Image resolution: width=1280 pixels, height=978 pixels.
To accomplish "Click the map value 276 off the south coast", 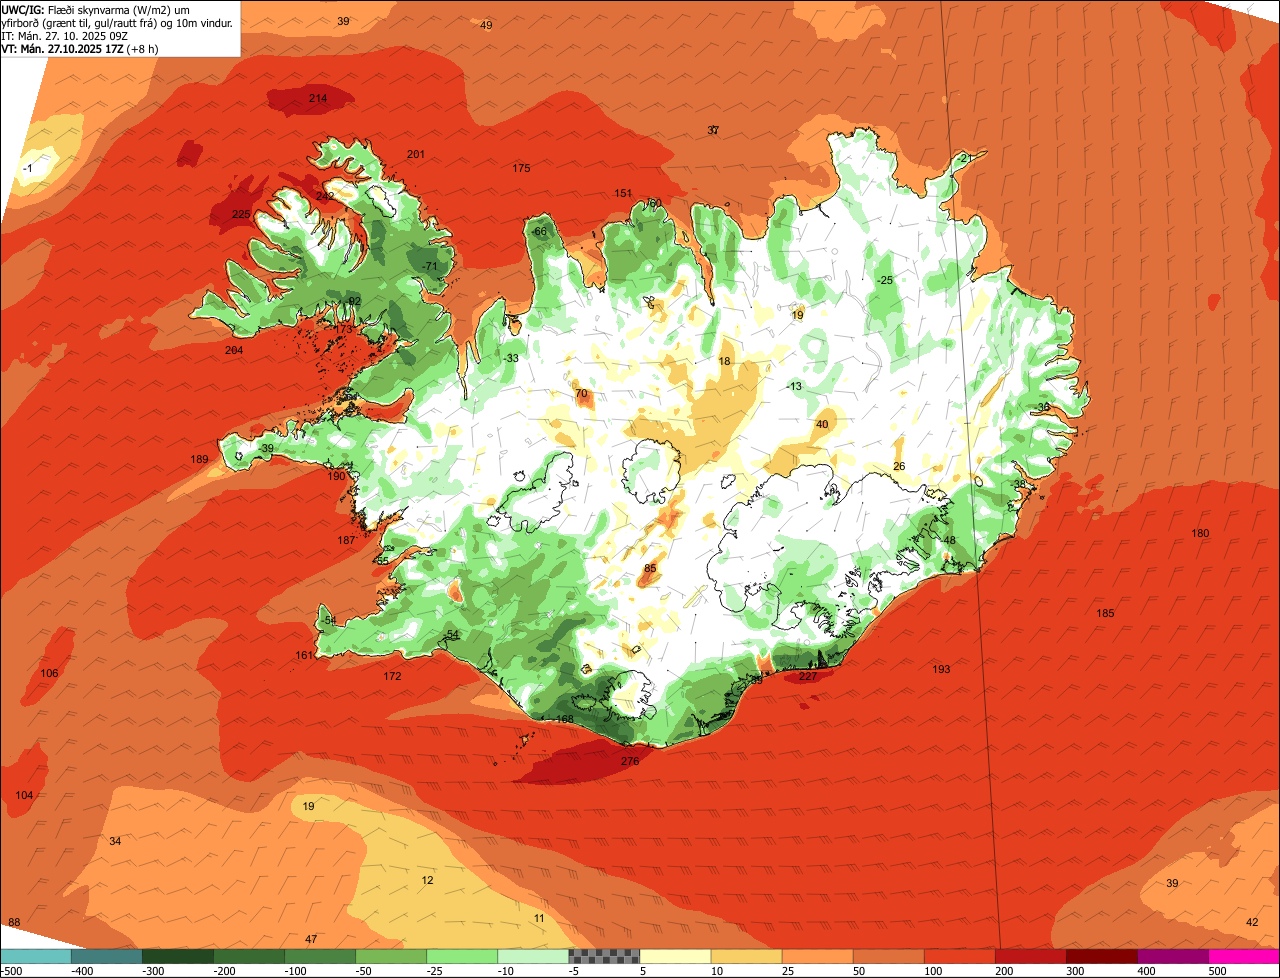I will tap(630, 762).
